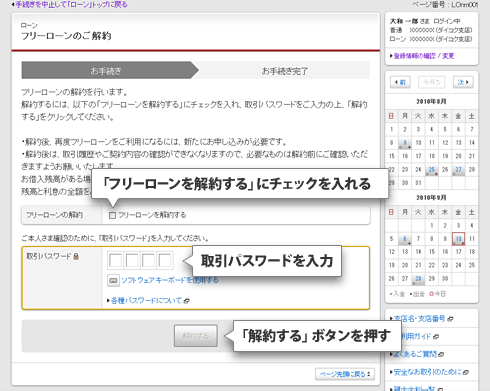Click the external-link icon beside 利用ガイド
The image size is (490, 391).
coord(436,337)
